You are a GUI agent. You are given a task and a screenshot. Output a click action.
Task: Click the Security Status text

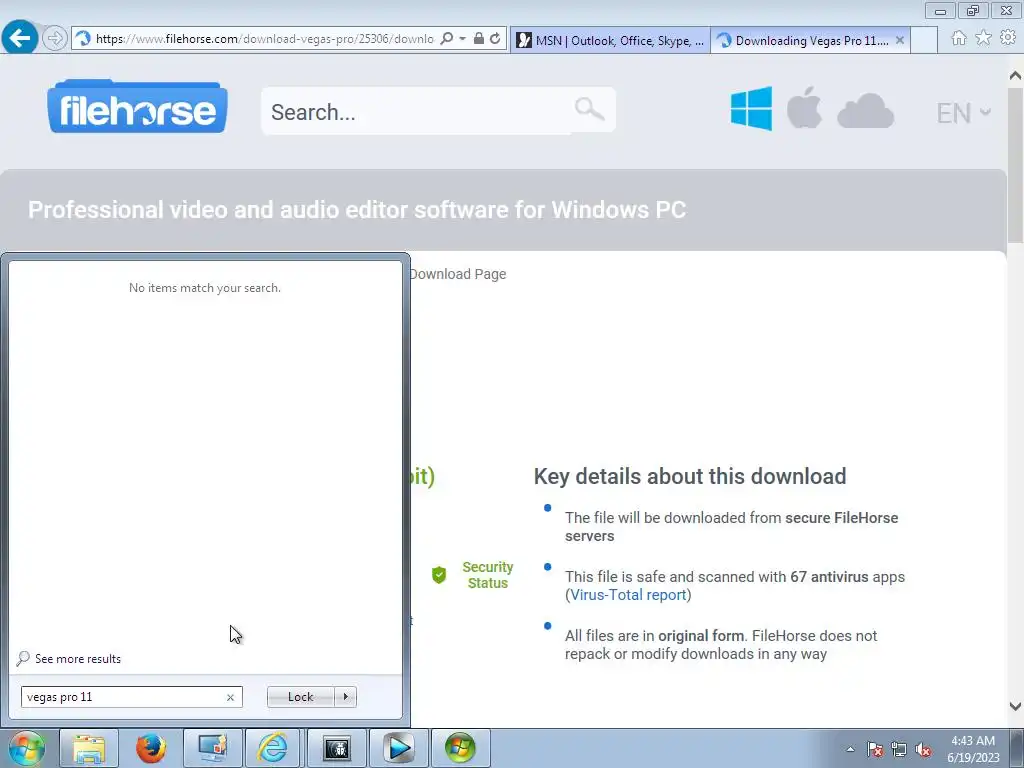tap(488, 575)
